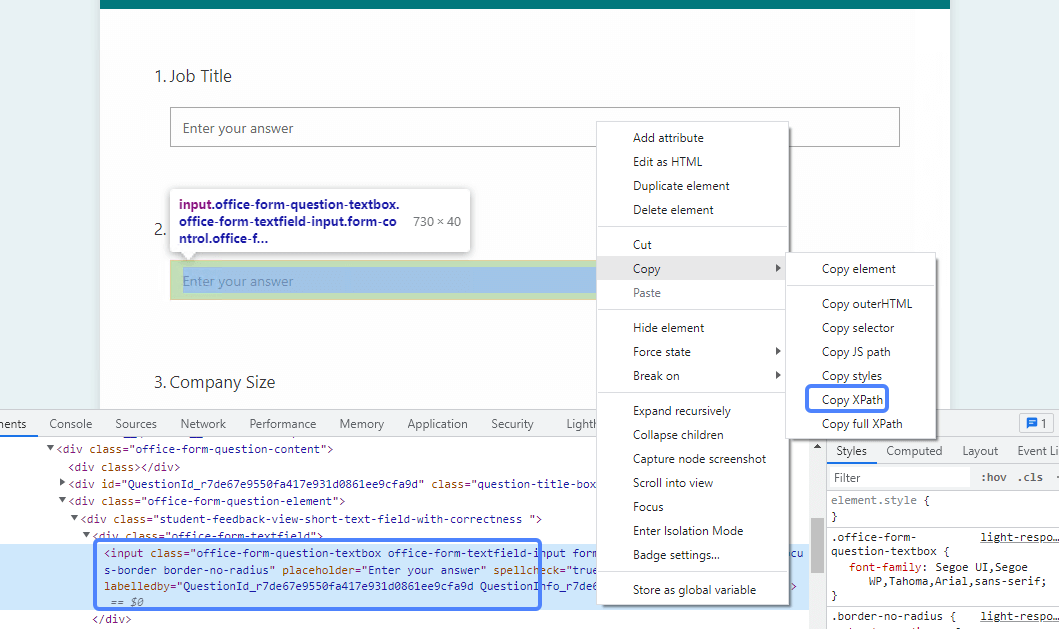Collapse the student-feedback-view div node

point(74,518)
